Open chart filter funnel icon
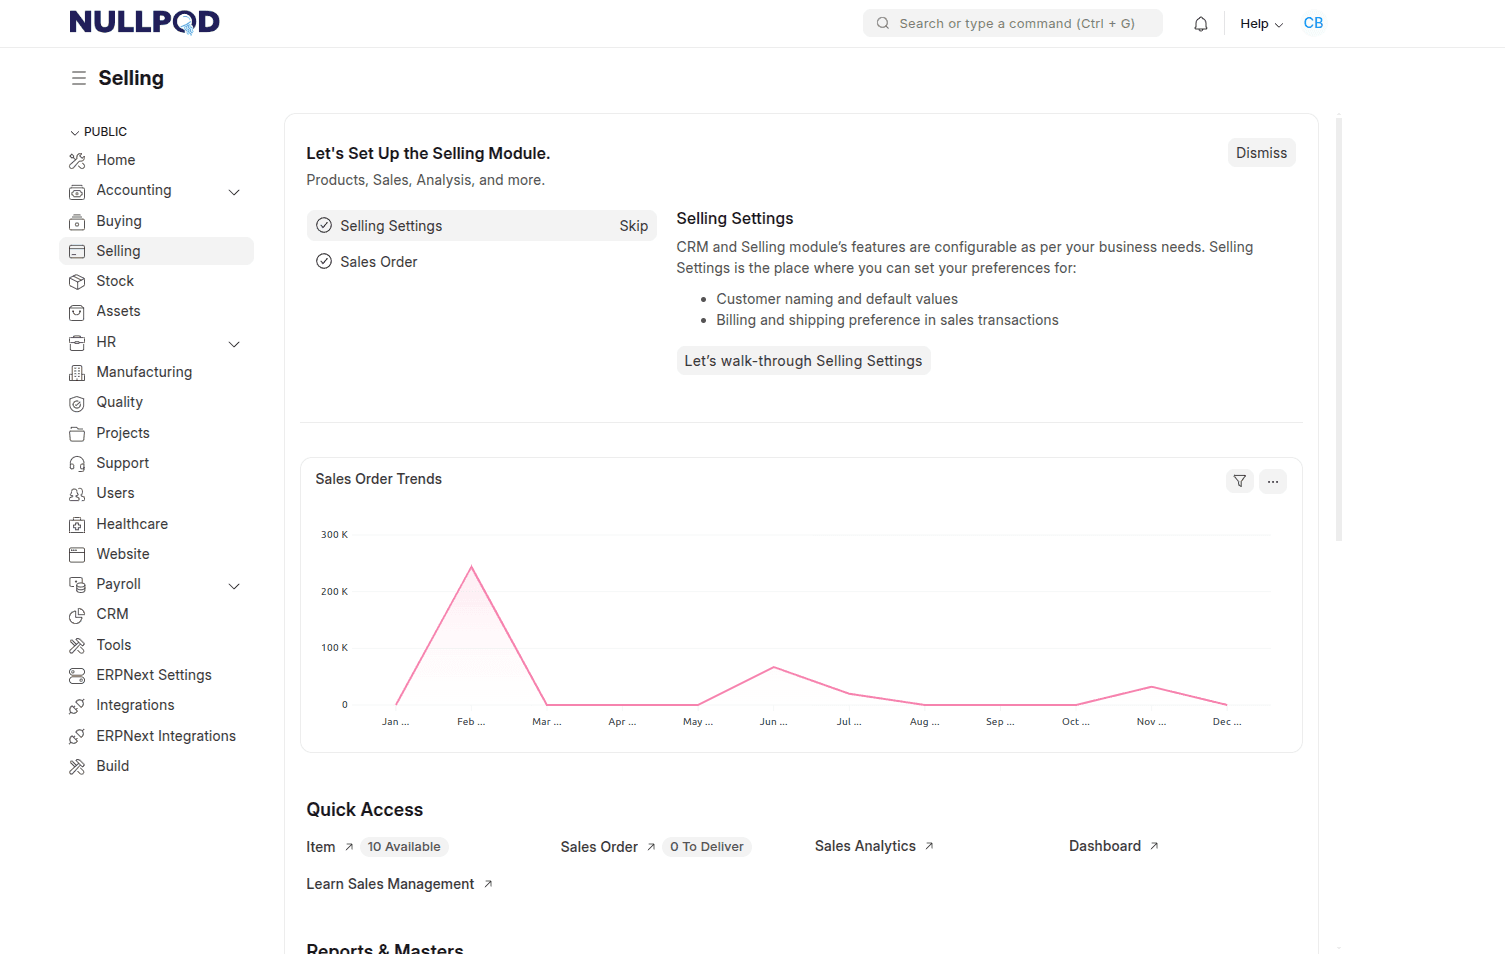Viewport: 1505px width, 958px height. pos(1239,481)
